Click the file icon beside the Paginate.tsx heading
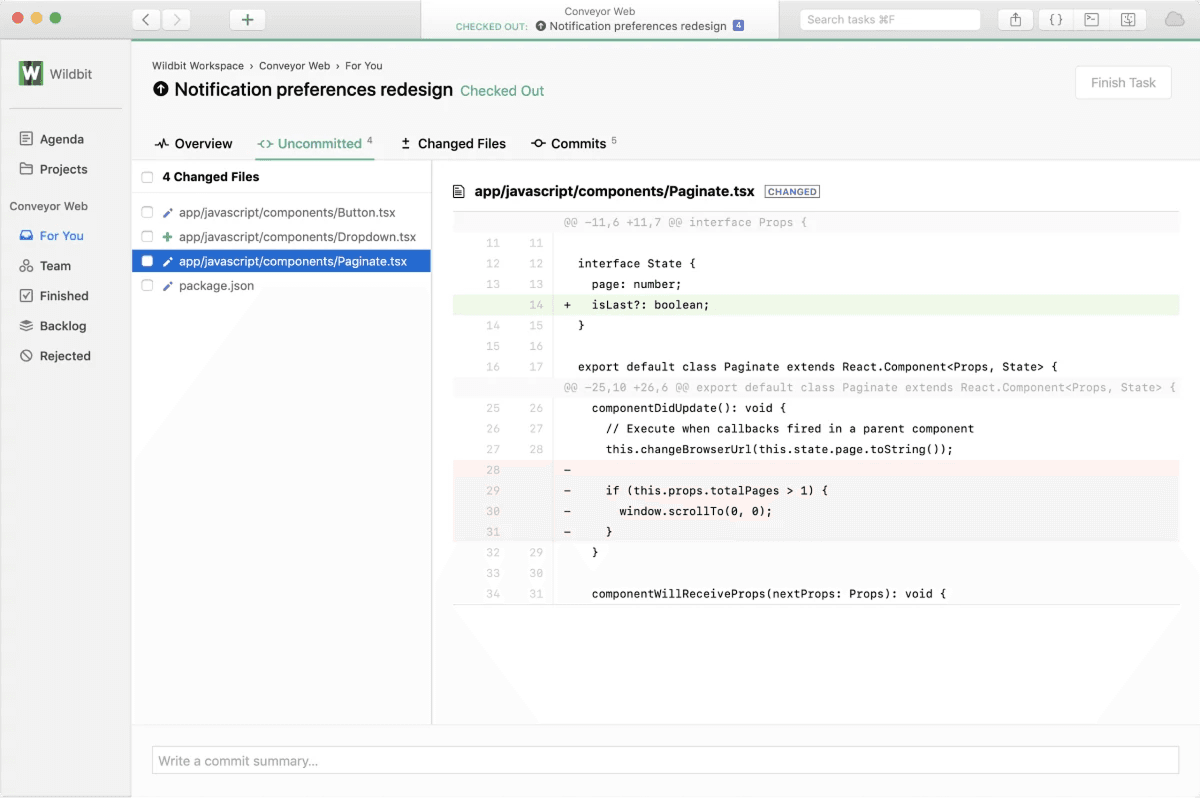The height and width of the screenshot is (798, 1200). (460, 191)
